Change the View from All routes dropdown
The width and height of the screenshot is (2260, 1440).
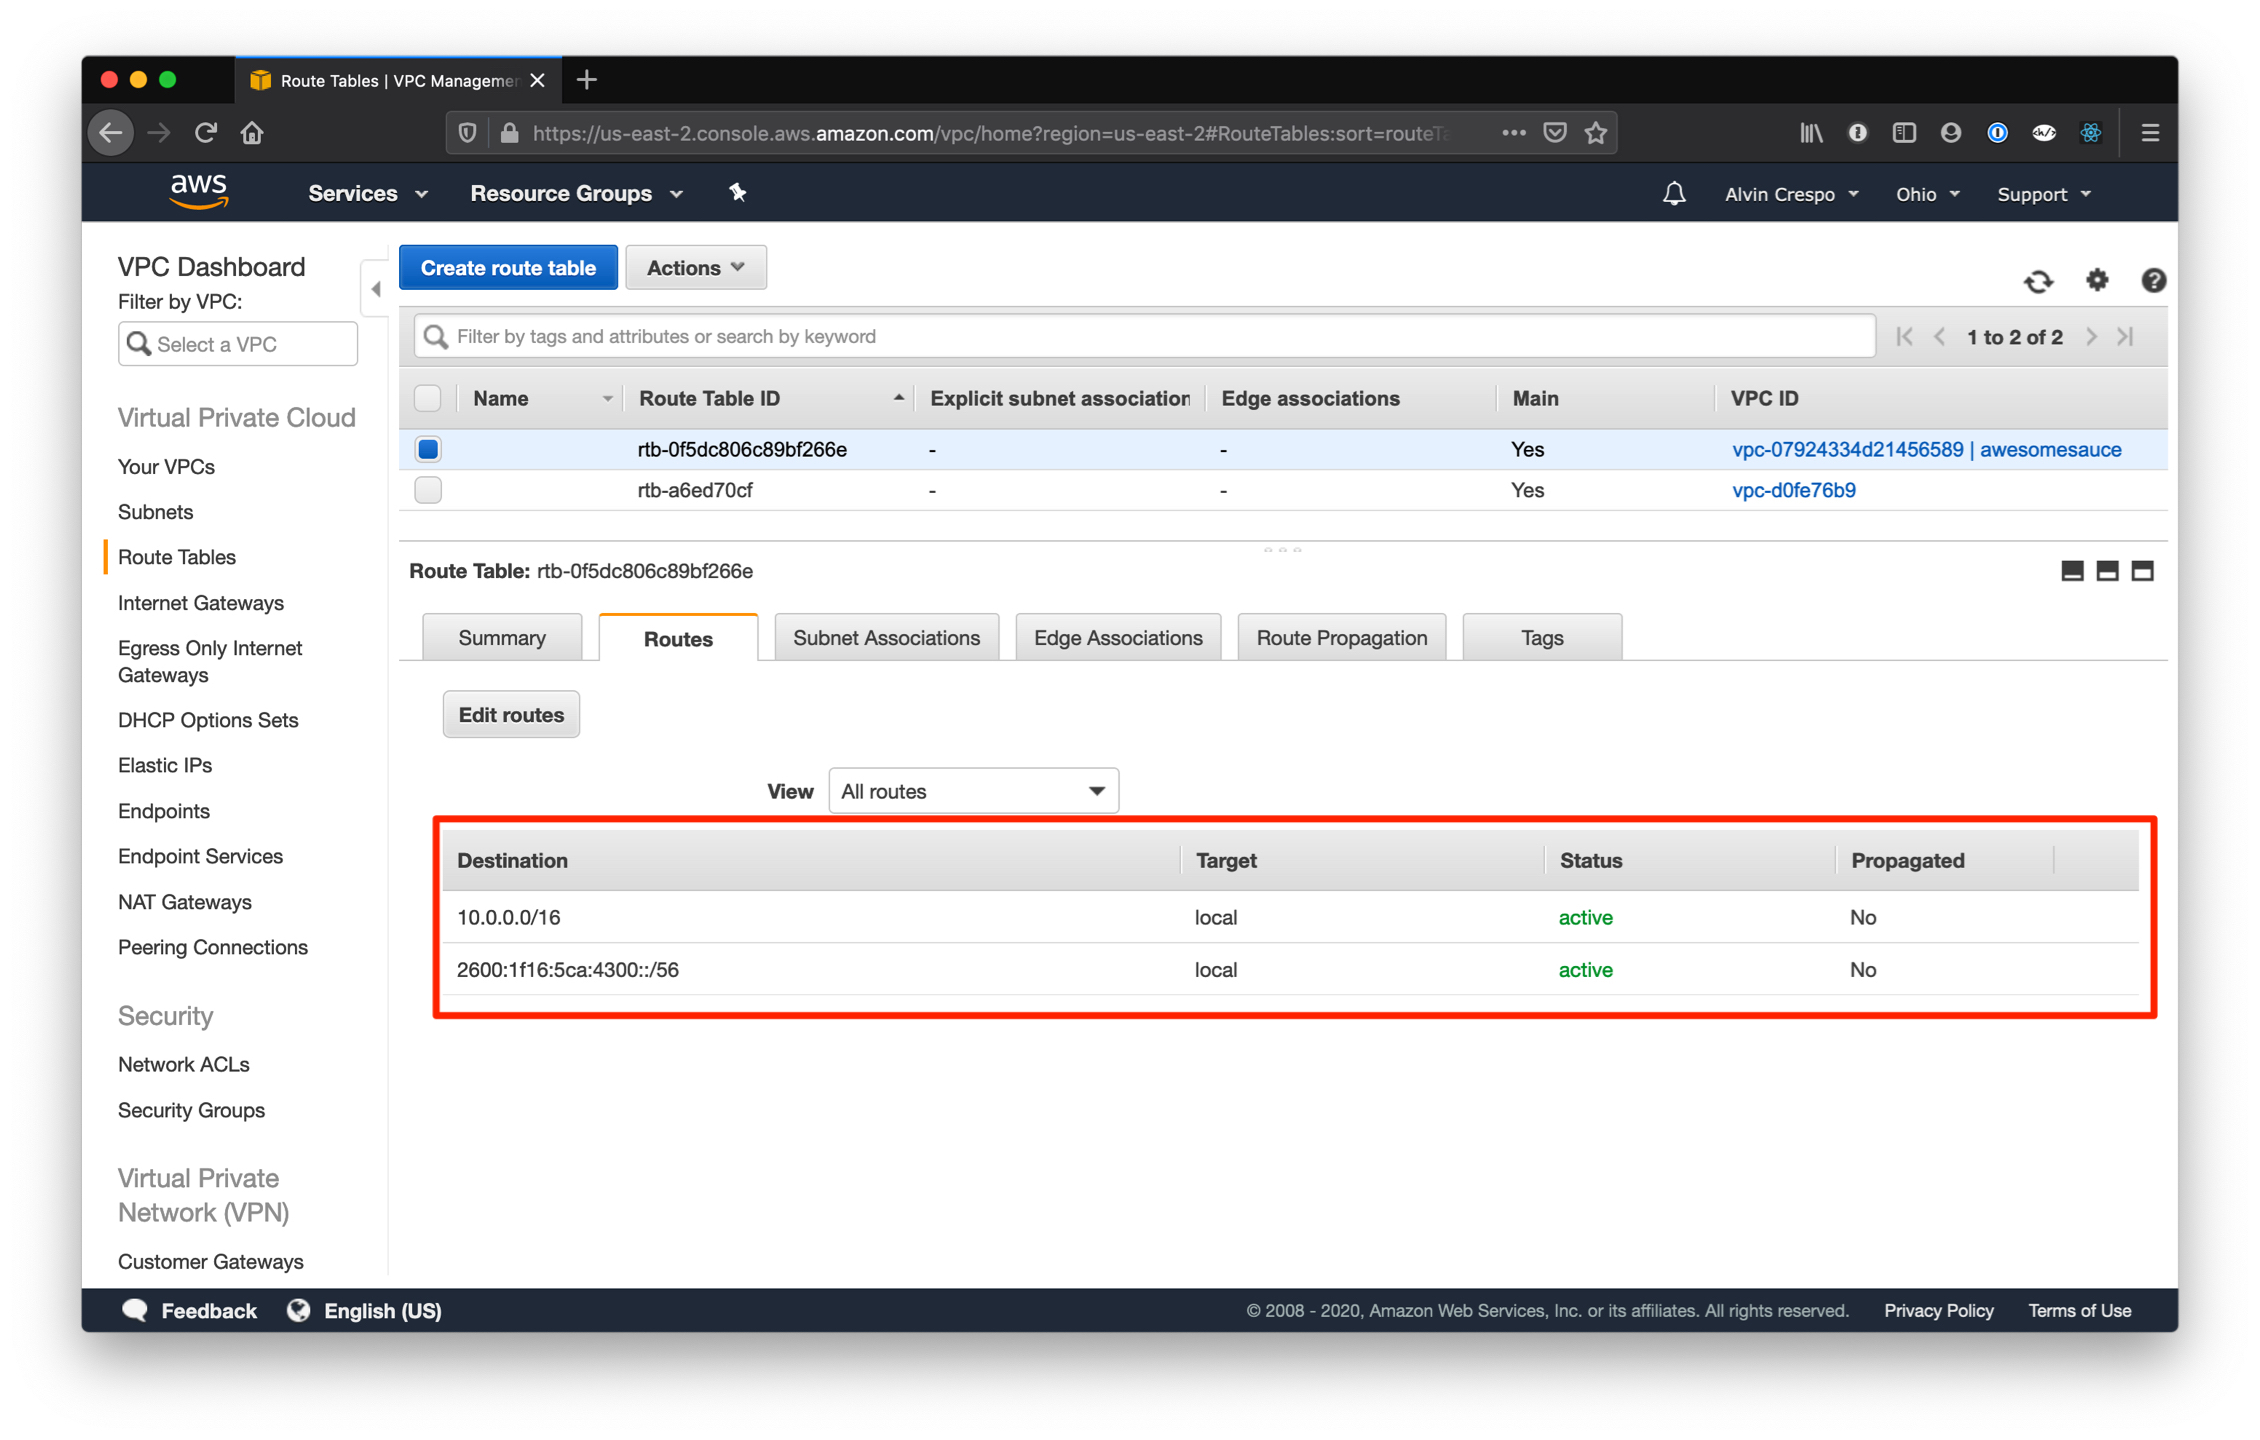(973, 790)
